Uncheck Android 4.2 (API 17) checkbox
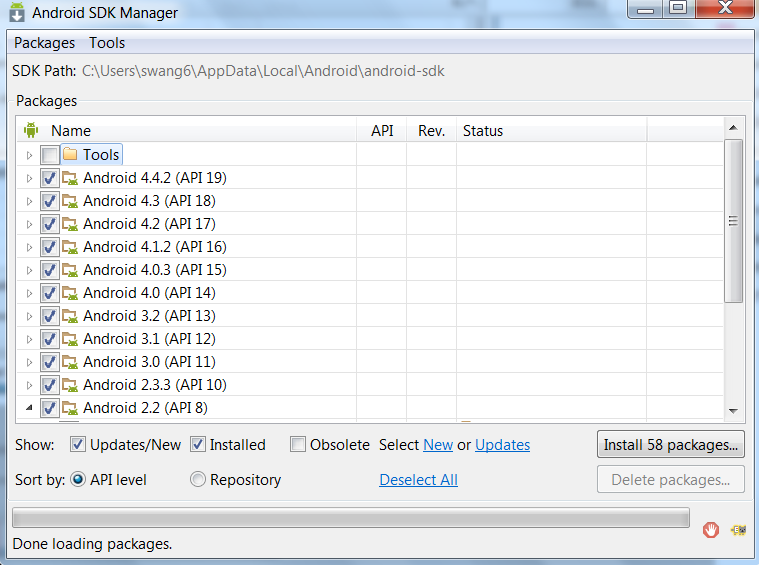 [x=49, y=224]
